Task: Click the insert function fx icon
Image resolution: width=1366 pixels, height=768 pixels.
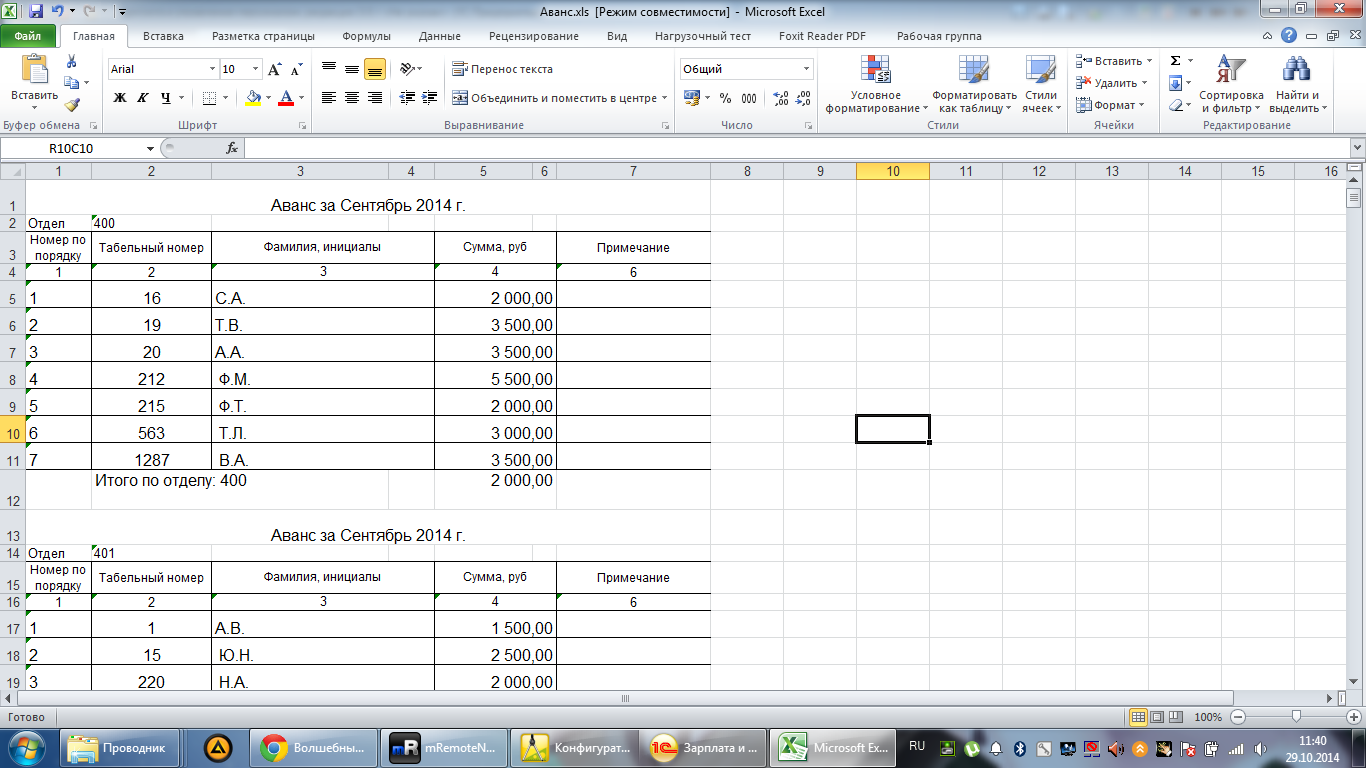Action: pos(232,148)
